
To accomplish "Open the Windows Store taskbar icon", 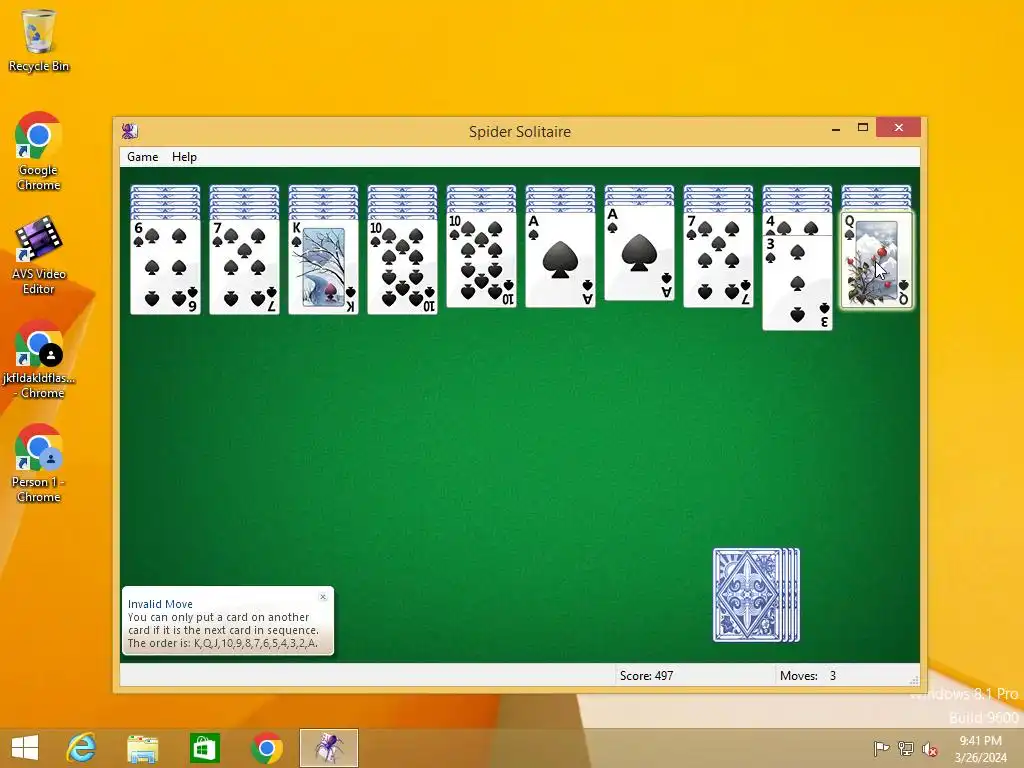I will [204, 748].
